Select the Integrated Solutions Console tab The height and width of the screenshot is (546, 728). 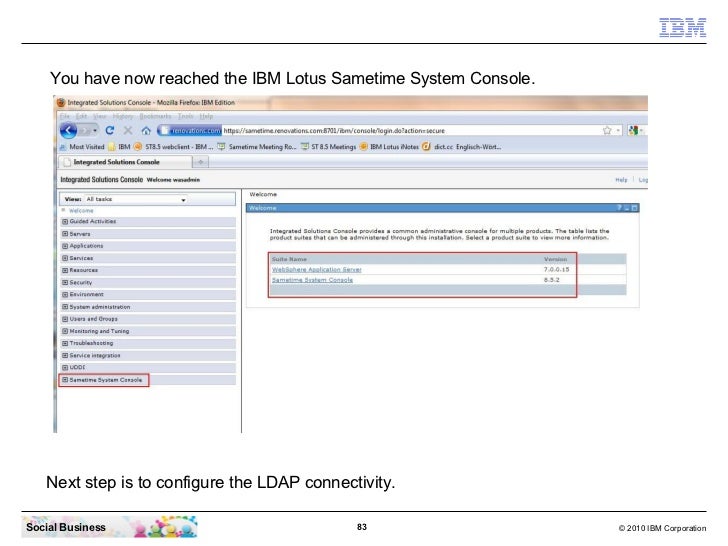[x=125, y=162]
